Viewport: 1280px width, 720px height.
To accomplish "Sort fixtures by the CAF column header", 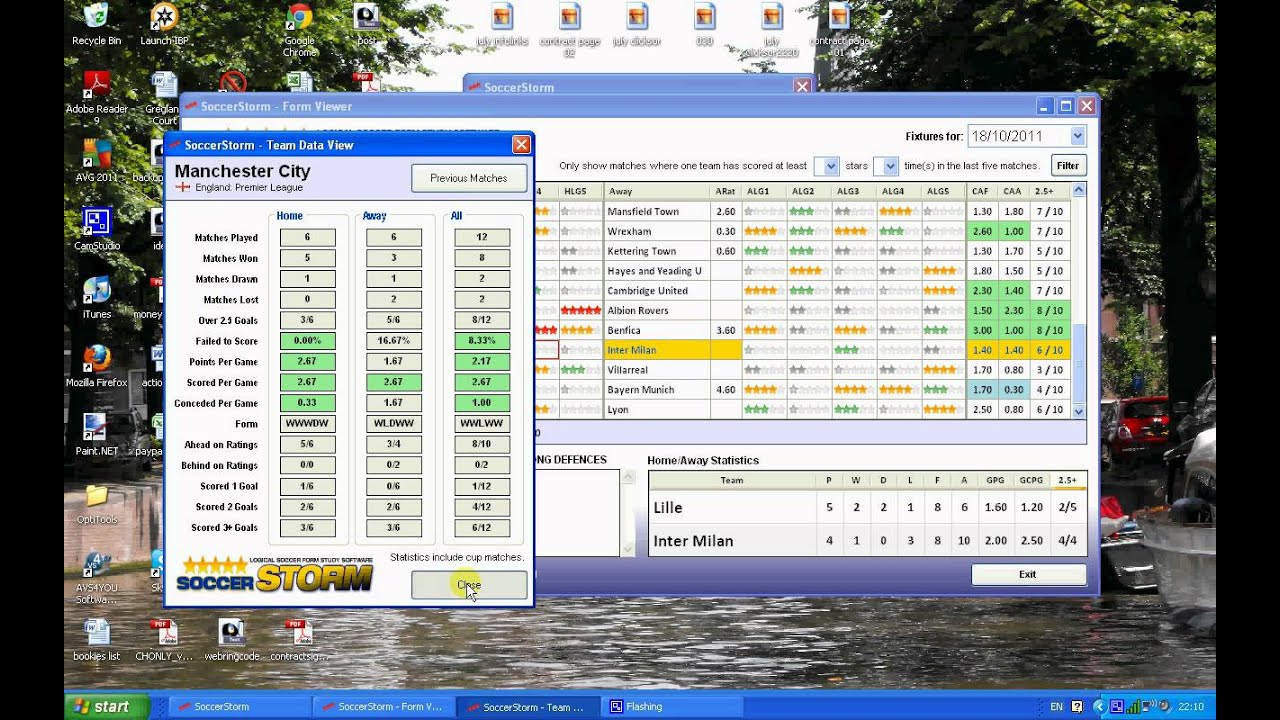I will (x=982, y=191).
